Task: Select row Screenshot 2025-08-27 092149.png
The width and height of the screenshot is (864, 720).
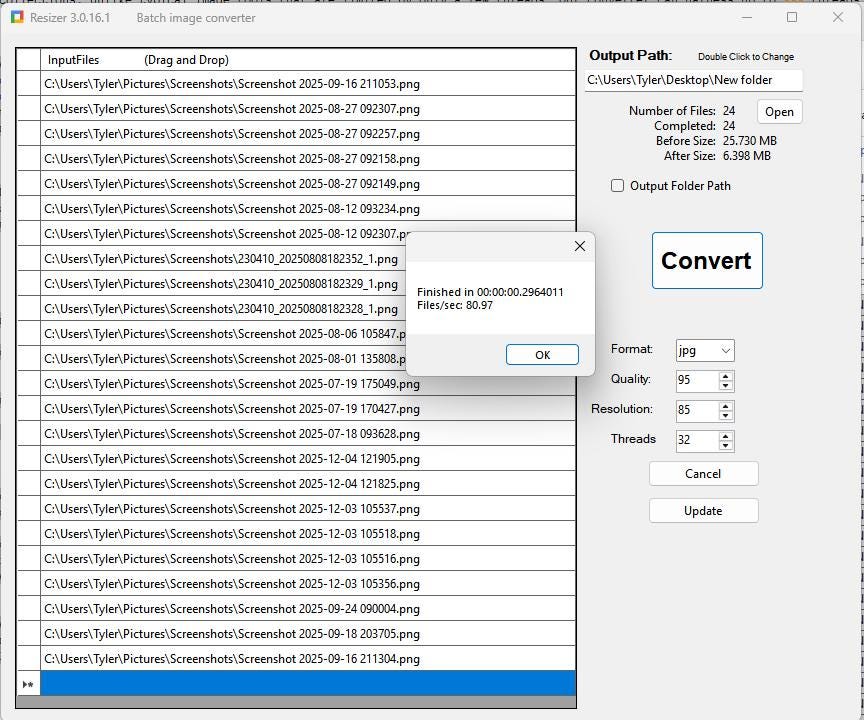Action: tap(308, 183)
